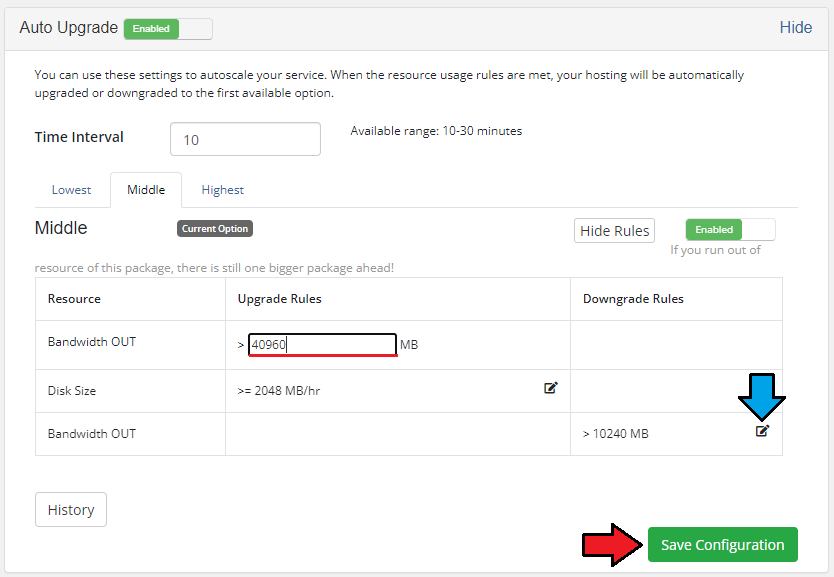Edit the Disk Size upgrade rule
The height and width of the screenshot is (577, 834).
pos(551,388)
